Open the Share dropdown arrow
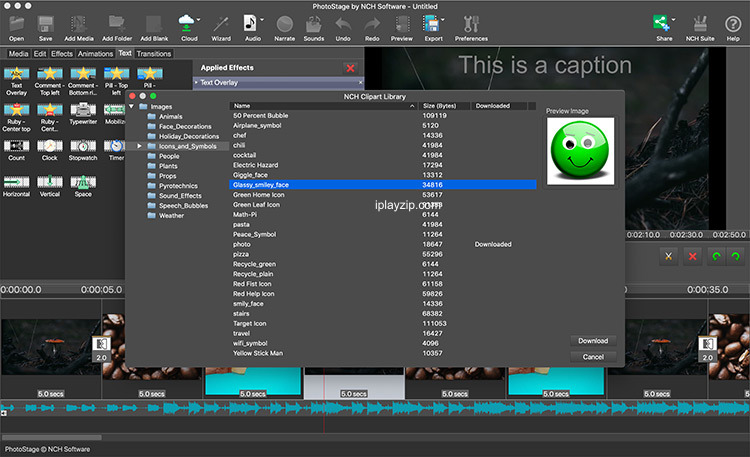This screenshot has width=750, height=457. [673, 20]
